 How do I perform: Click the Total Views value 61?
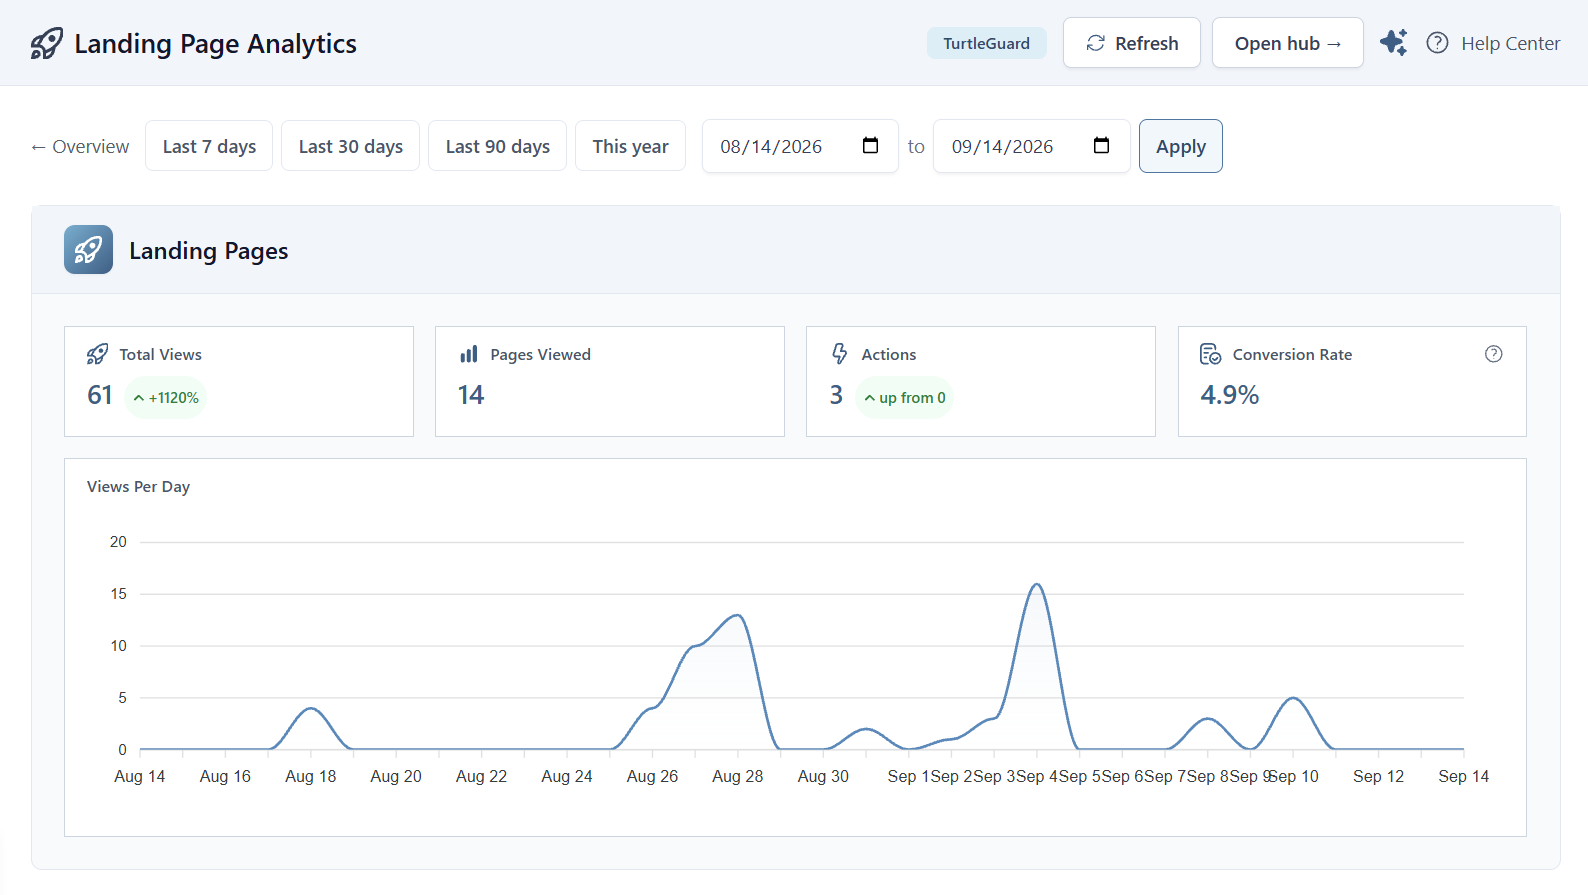[x=100, y=395]
